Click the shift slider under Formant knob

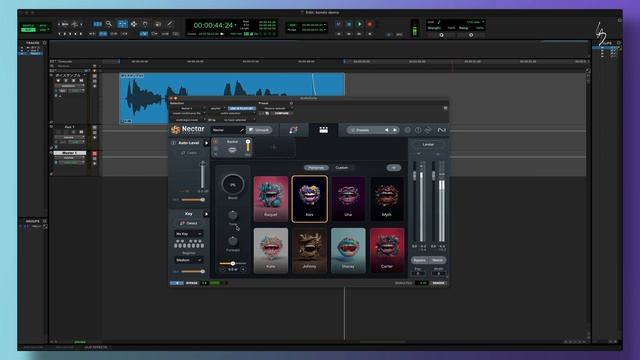coord(233,264)
